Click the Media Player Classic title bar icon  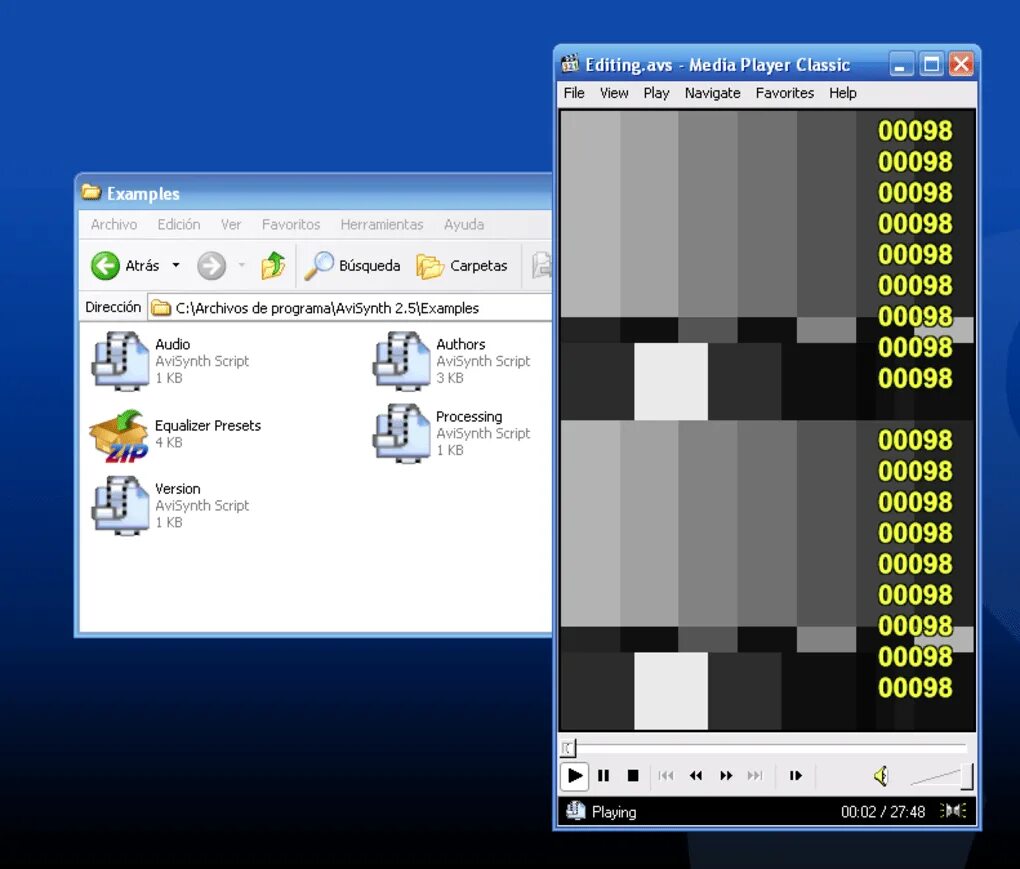570,64
